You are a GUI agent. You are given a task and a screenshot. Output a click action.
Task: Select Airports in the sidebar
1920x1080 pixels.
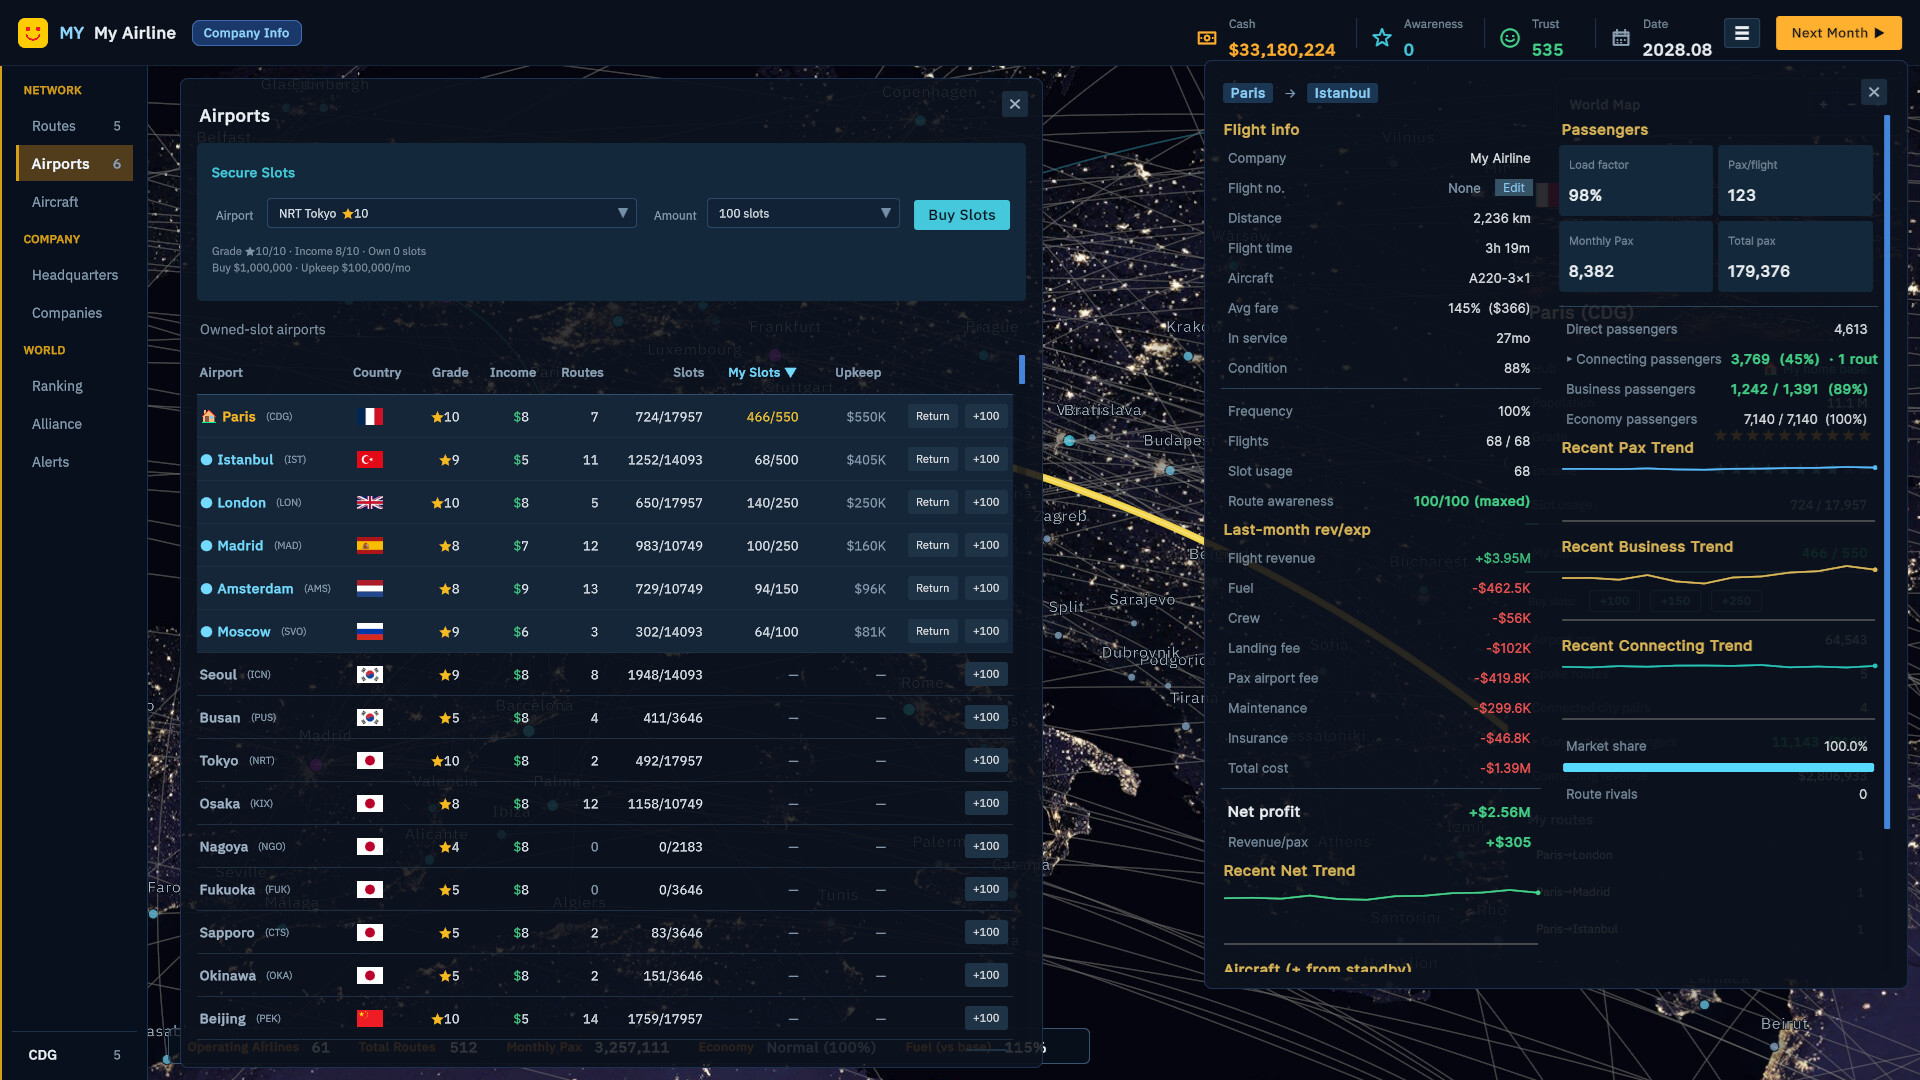point(75,164)
